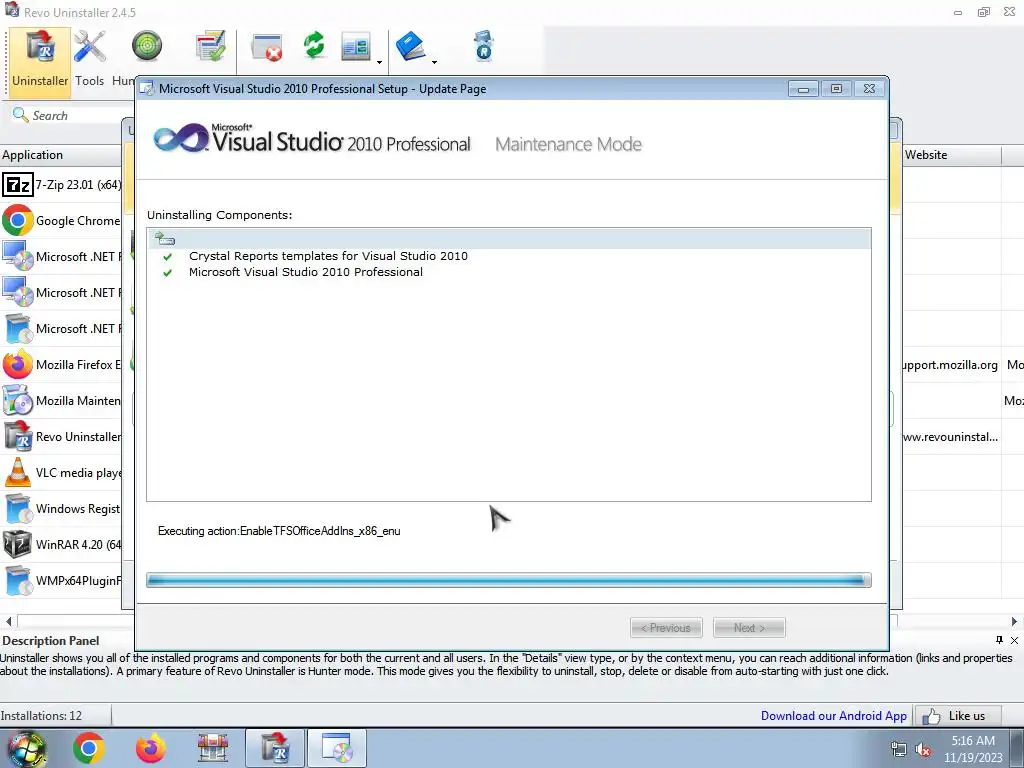Click the Next button in setup dialog

tap(749, 628)
